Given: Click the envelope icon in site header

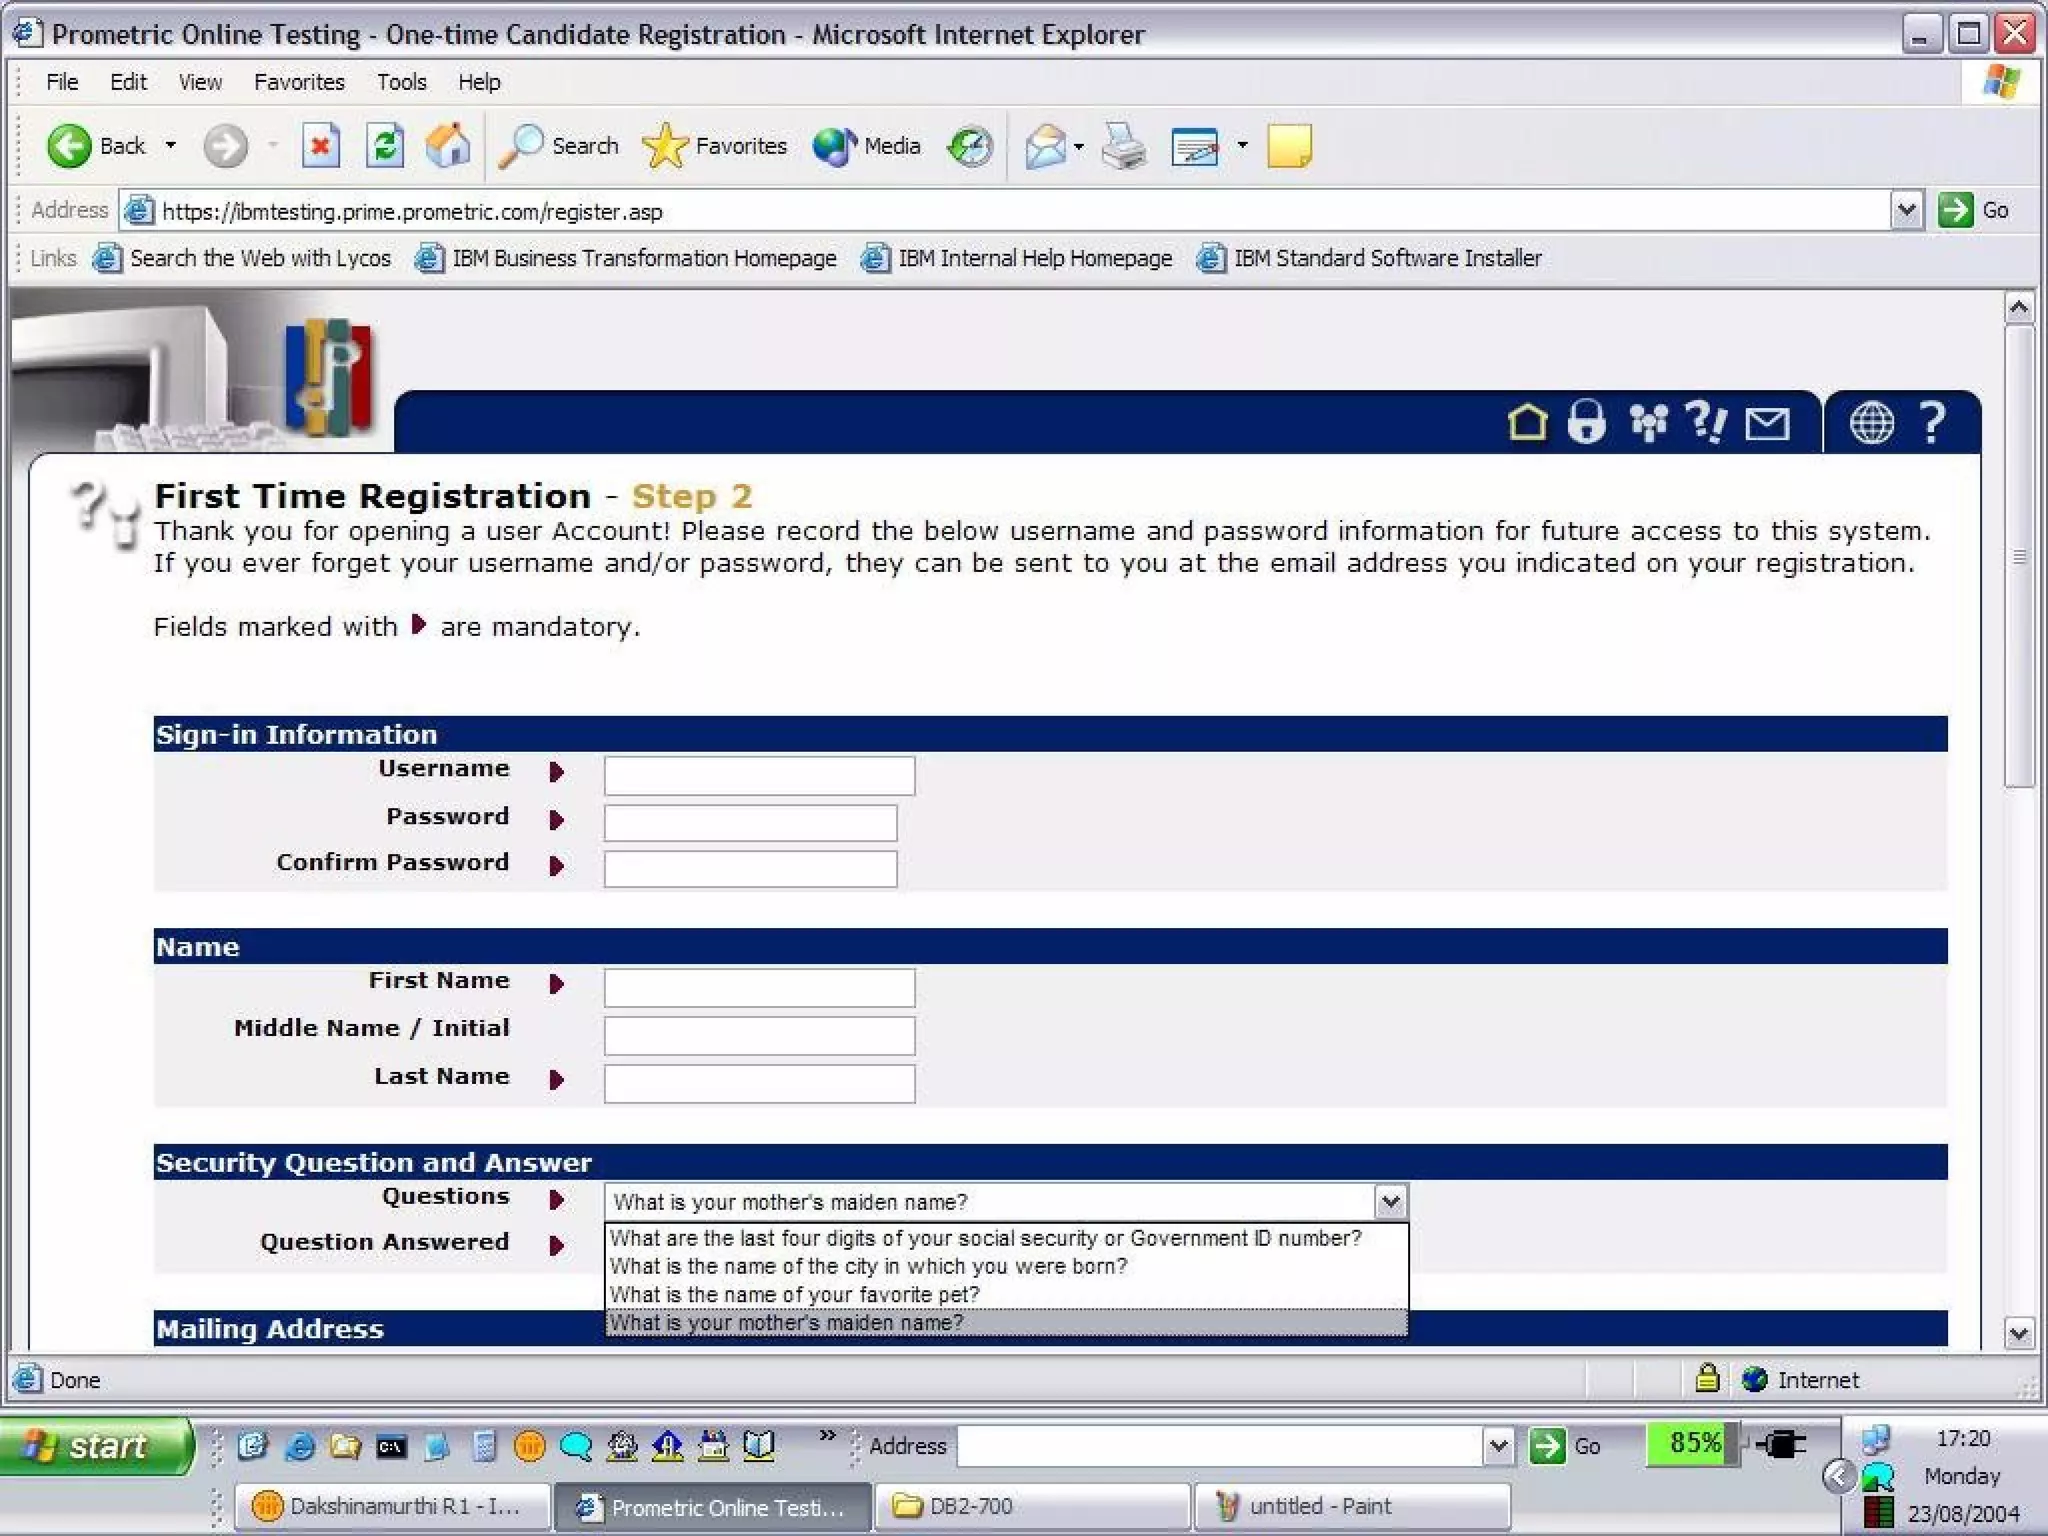Looking at the screenshot, I should 1767,424.
